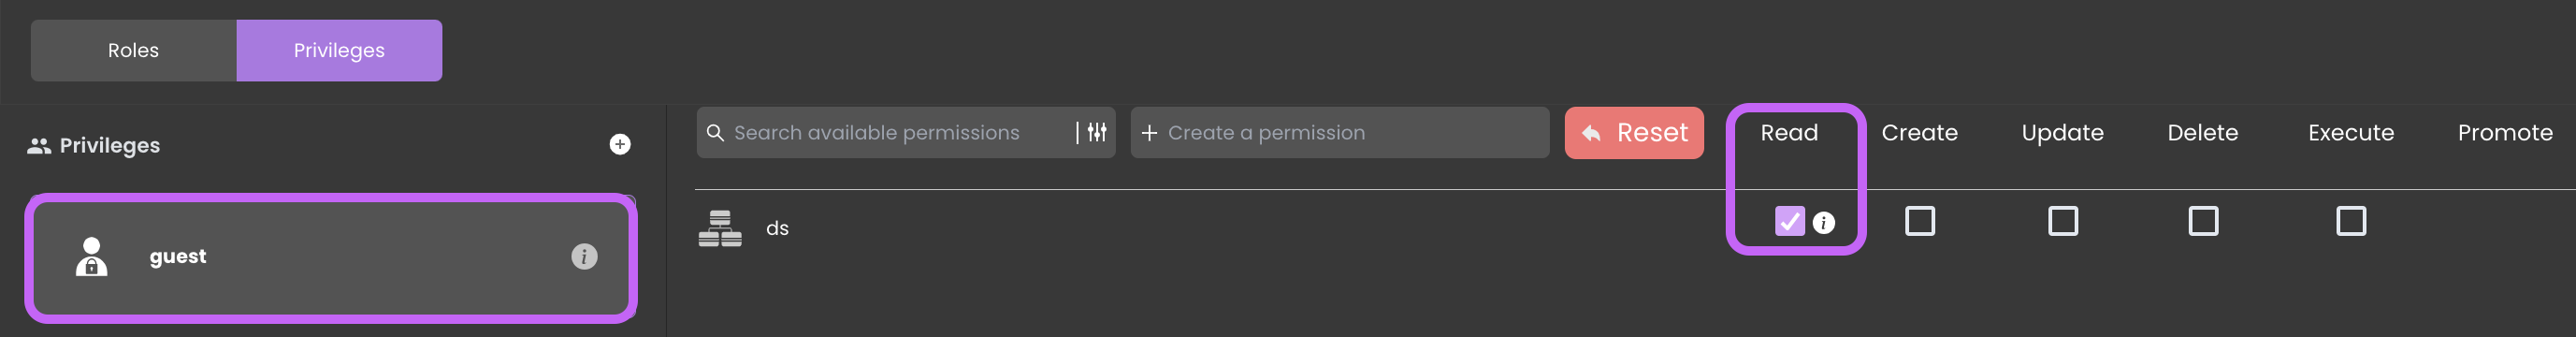
Task: Open Read permission info icon for ds
Action: (x=1824, y=222)
